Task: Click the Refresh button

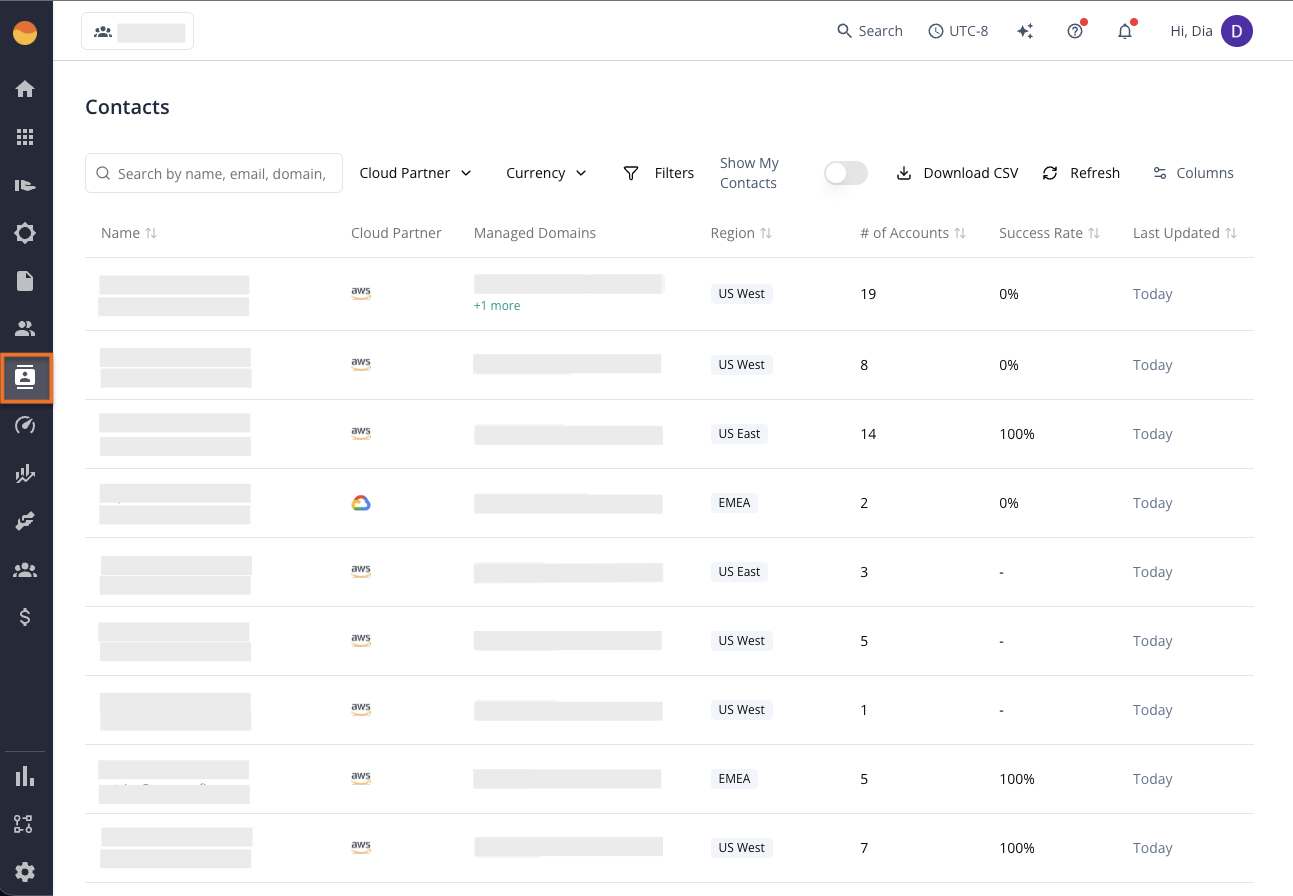Action: coord(1081,173)
